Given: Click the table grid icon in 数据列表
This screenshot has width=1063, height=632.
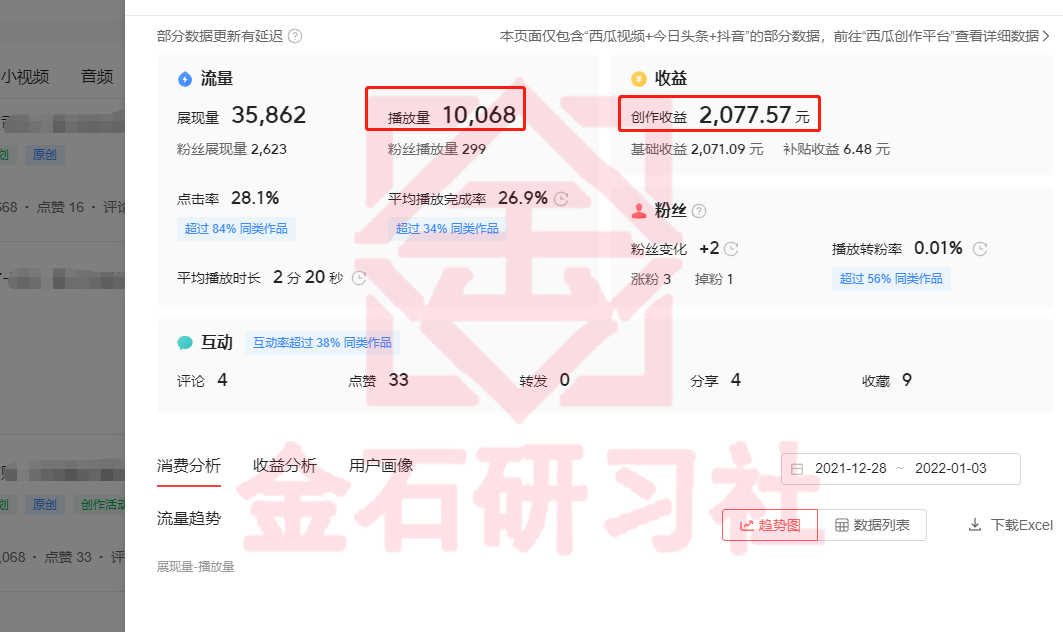Looking at the screenshot, I should pos(841,524).
